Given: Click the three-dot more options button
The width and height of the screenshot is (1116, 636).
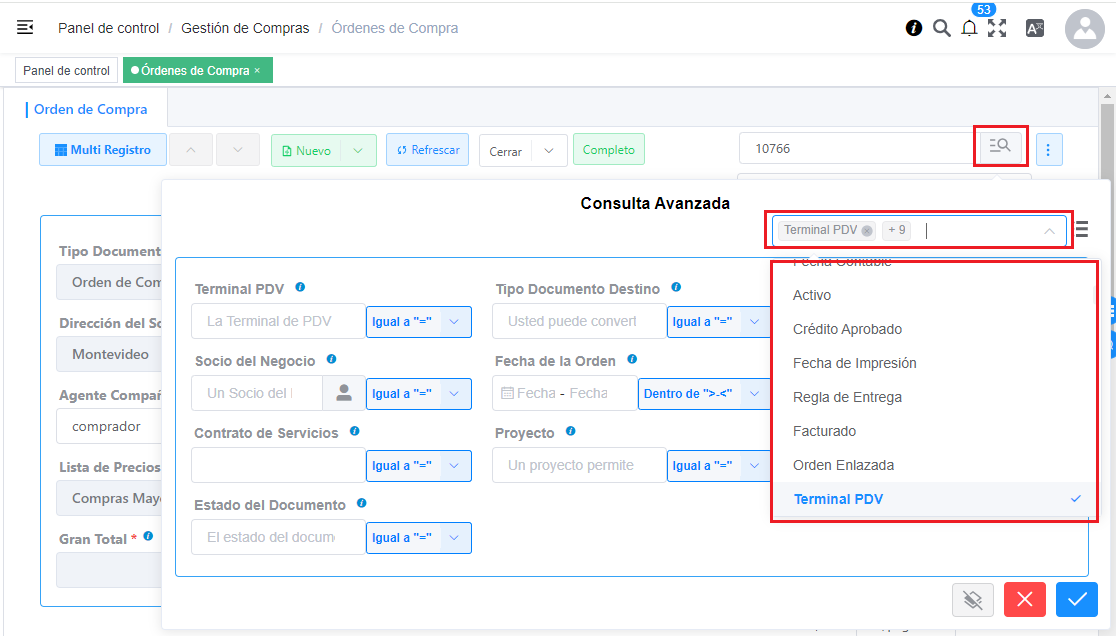Looking at the screenshot, I should coord(1048,150).
